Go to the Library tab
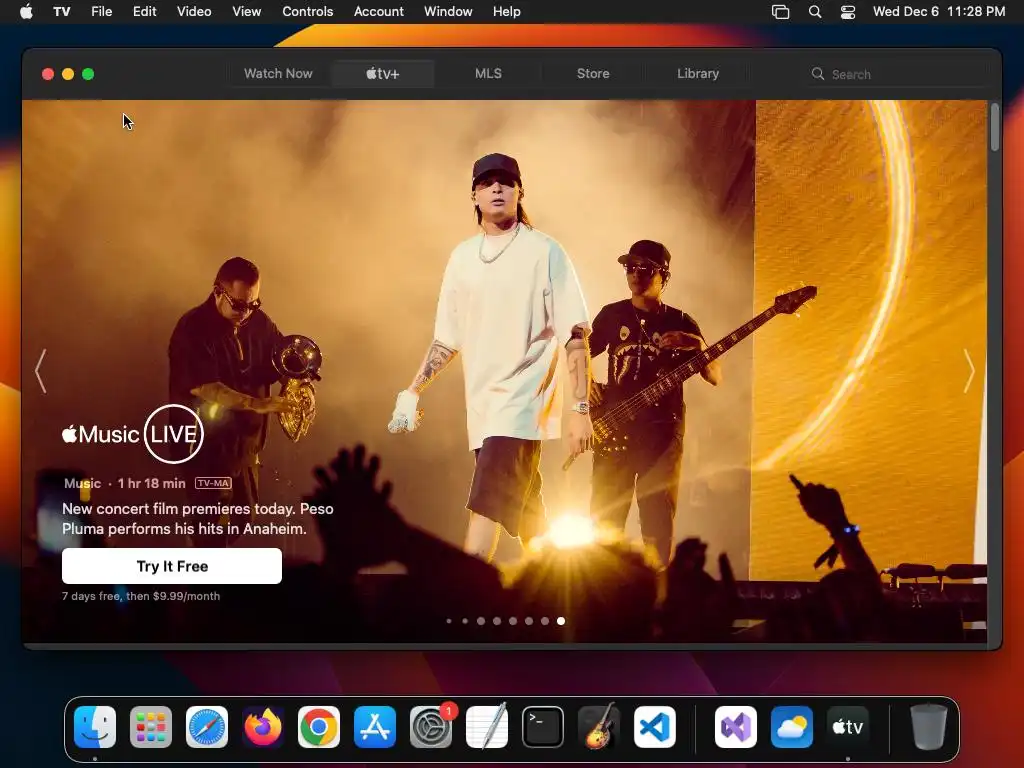The width and height of the screenshot is (1024, 768). 697,74
